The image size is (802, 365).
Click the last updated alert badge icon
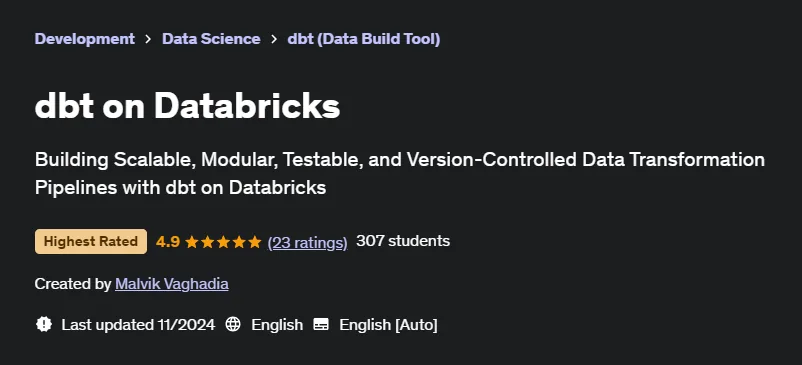(44, 324)
